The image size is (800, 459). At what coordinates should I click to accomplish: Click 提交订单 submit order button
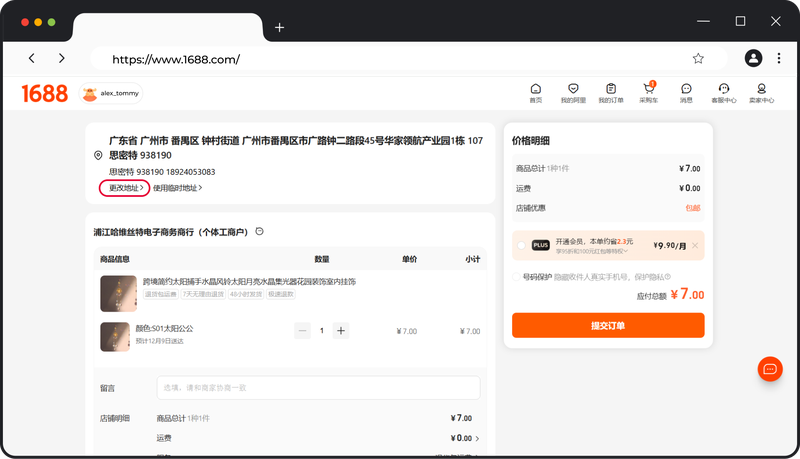pyautogui.click(x=608, y=325)
